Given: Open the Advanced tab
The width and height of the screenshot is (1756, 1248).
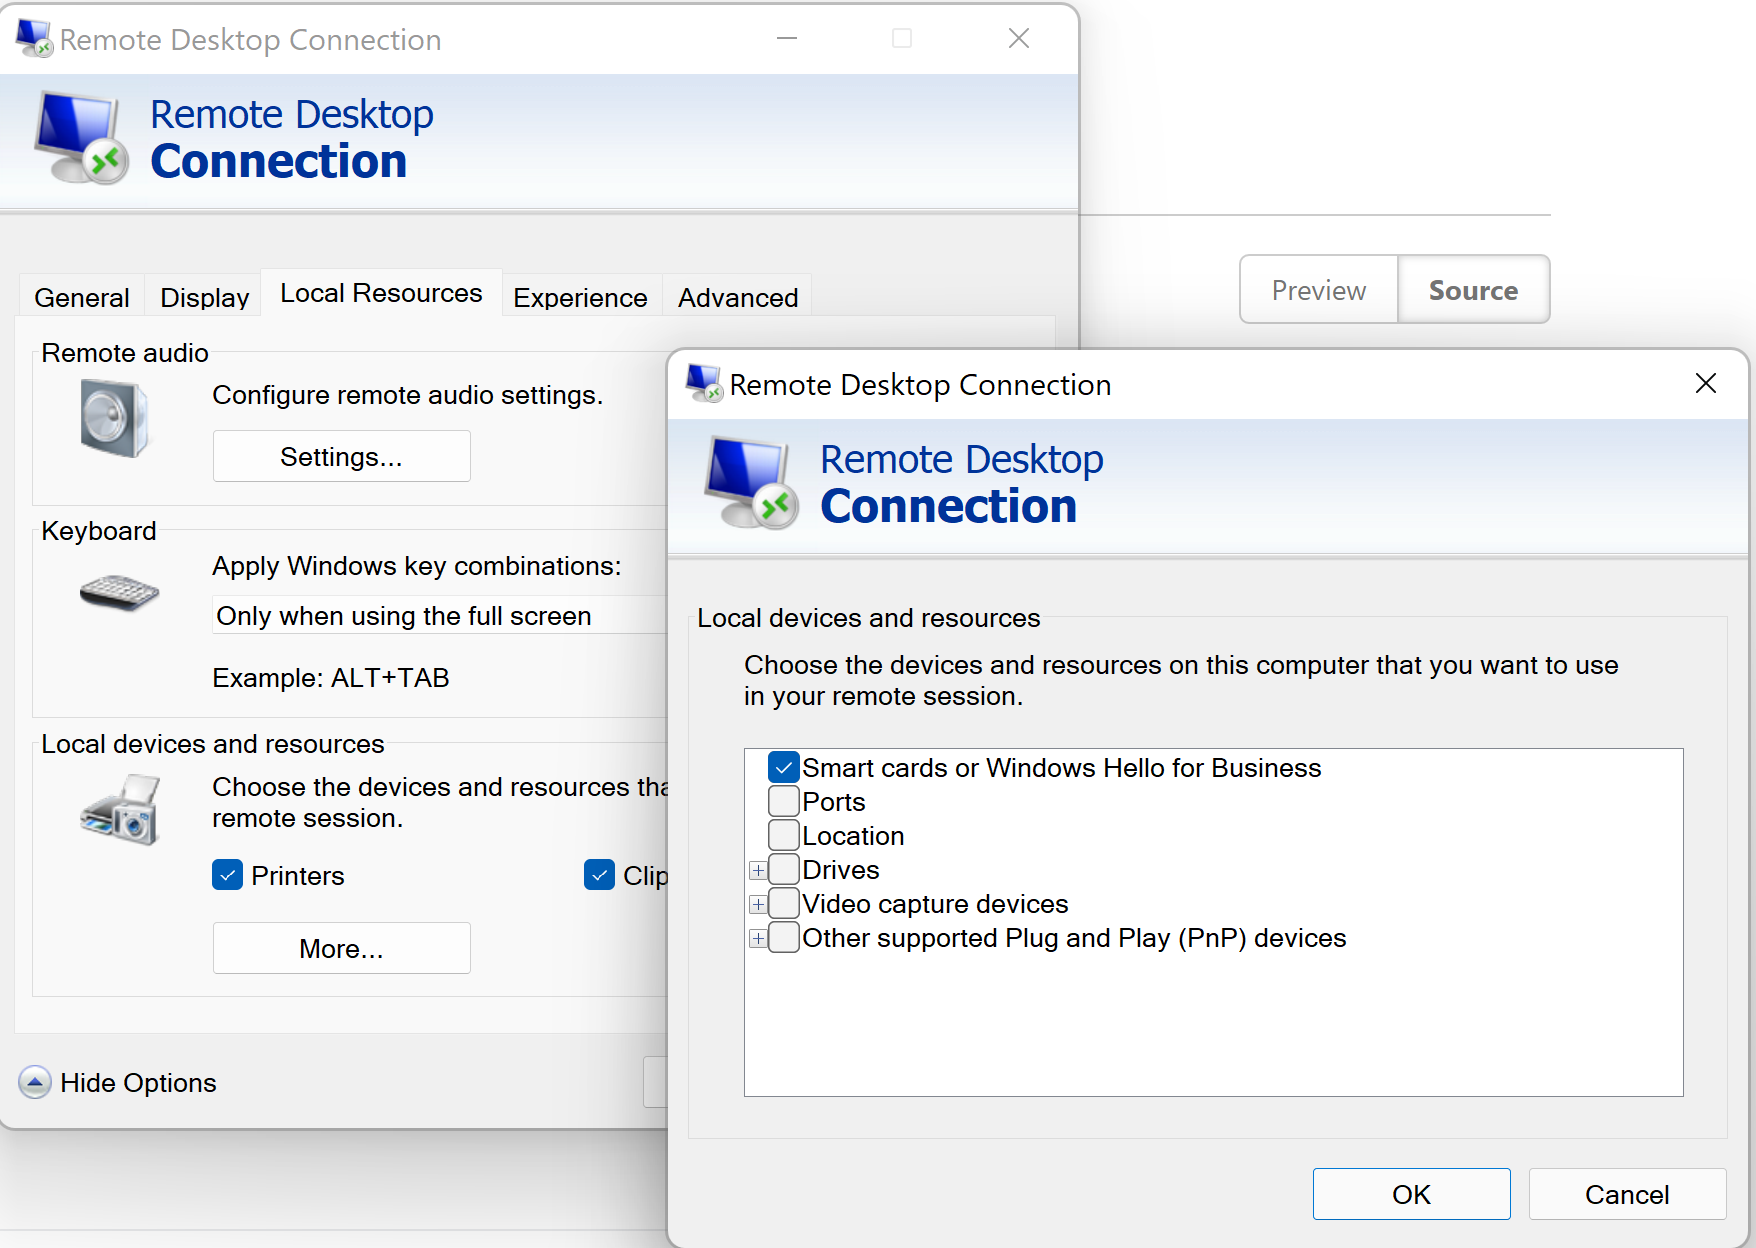Looking at the screenshot, I should click(738, 297).
